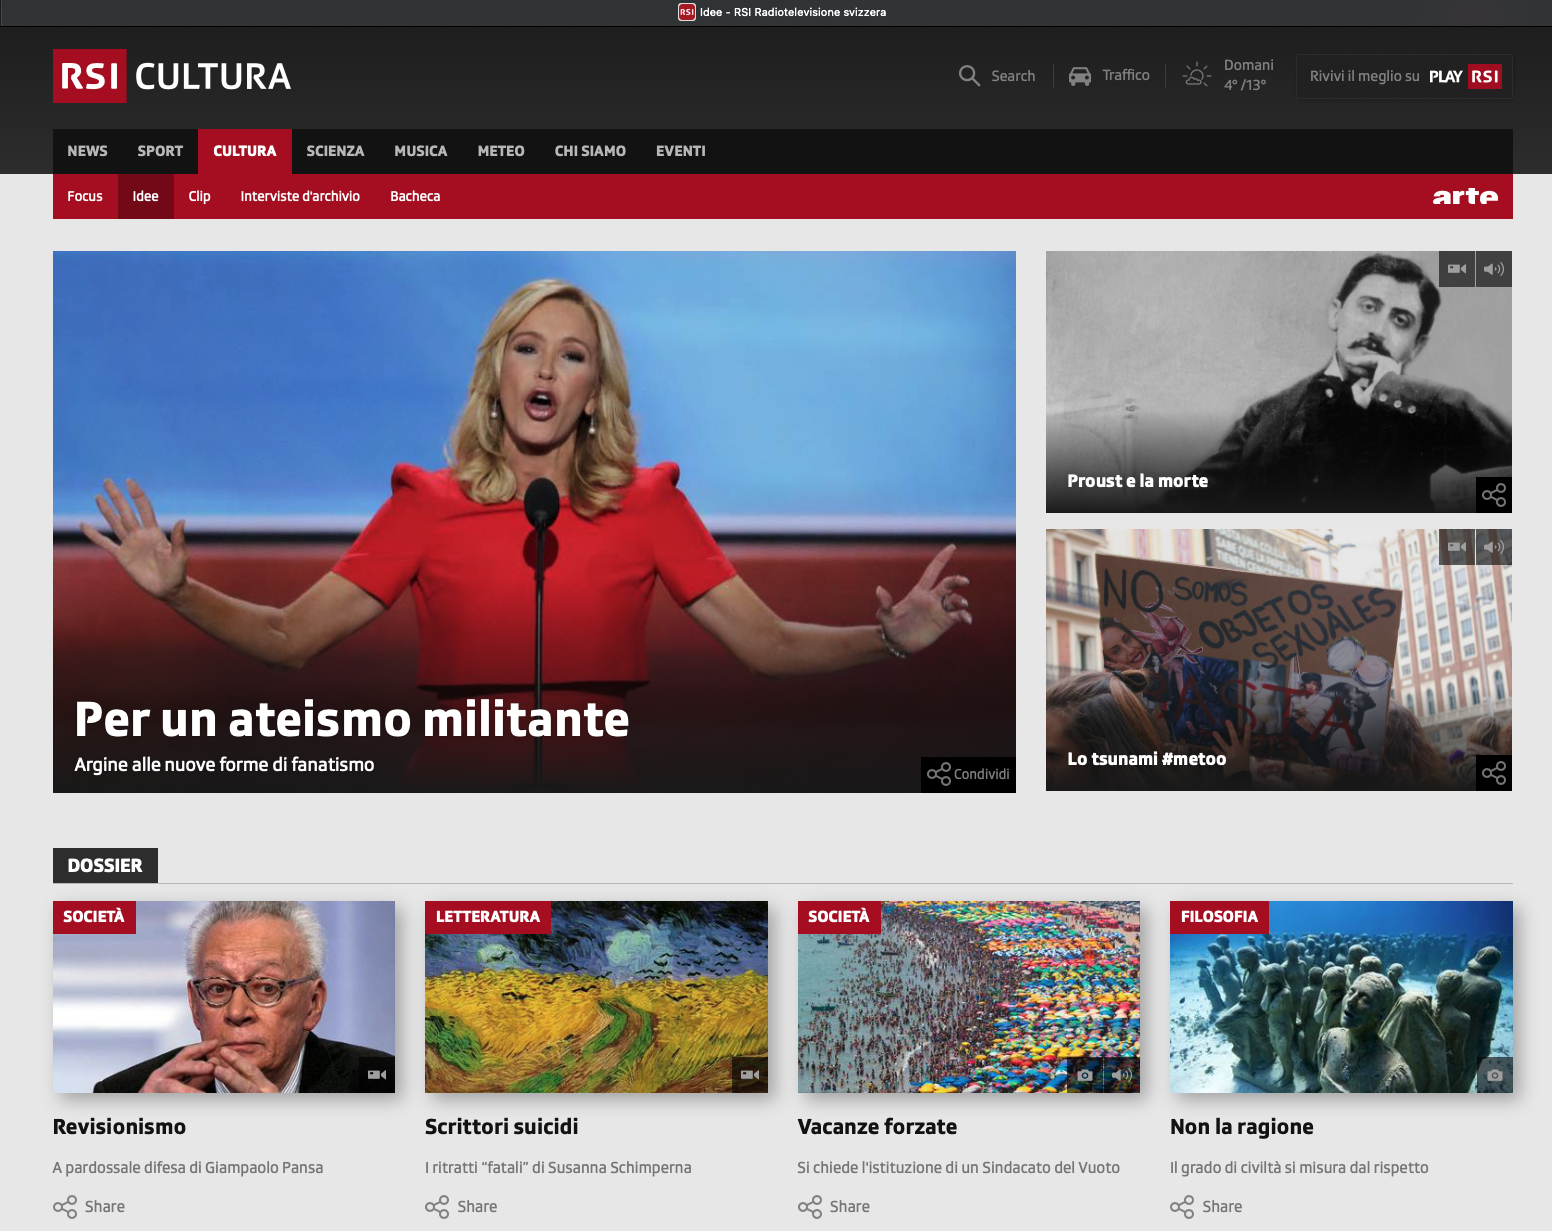The height and width of the screenshot is (1231, 1552).
Task: Select the MUSICA section
Action: [420, 151]
